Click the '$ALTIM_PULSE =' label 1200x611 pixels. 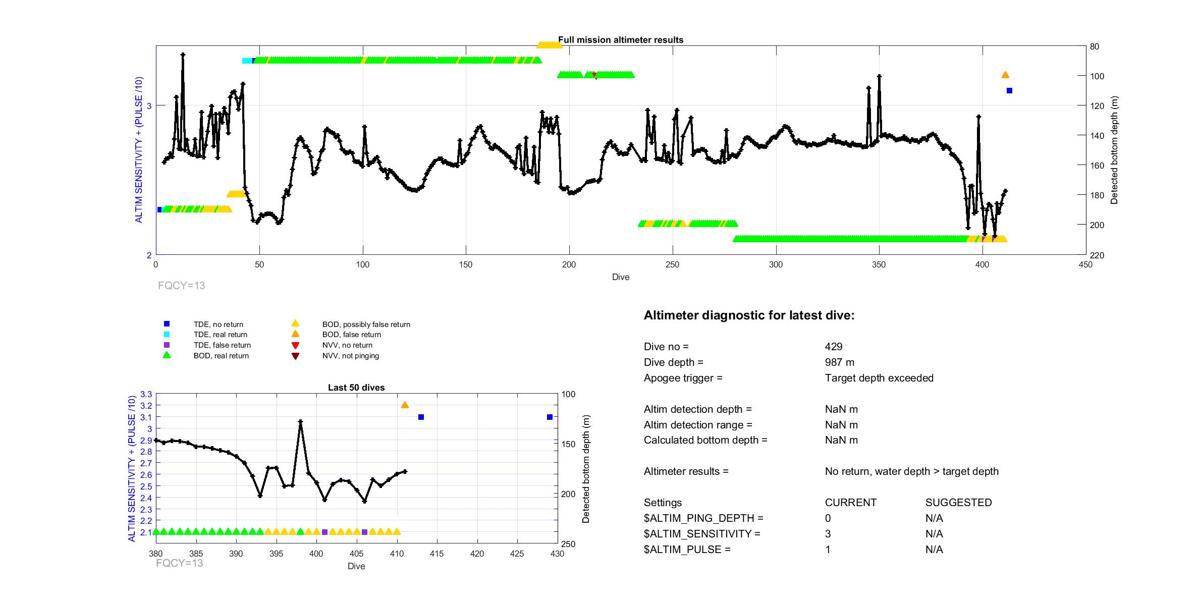[x=688, y=549]
